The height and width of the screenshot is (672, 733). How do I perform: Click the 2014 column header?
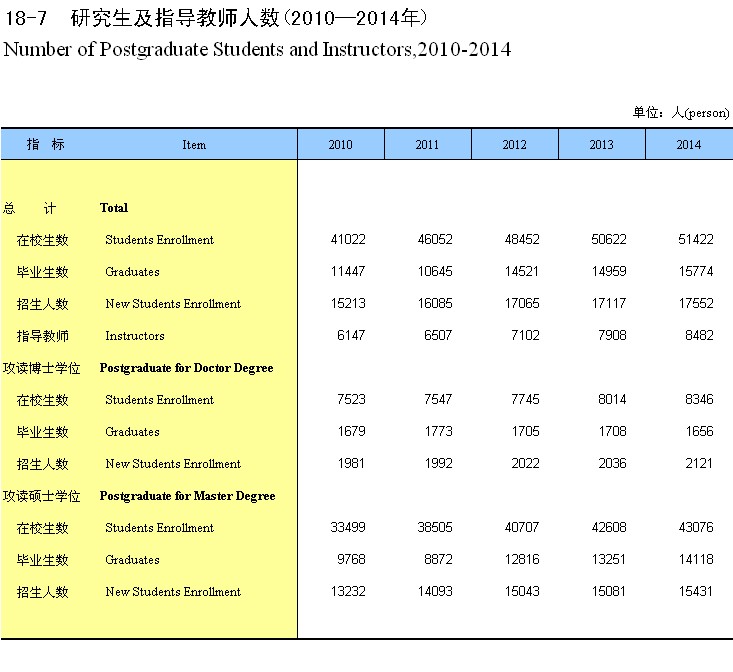(x=688, y=145)
